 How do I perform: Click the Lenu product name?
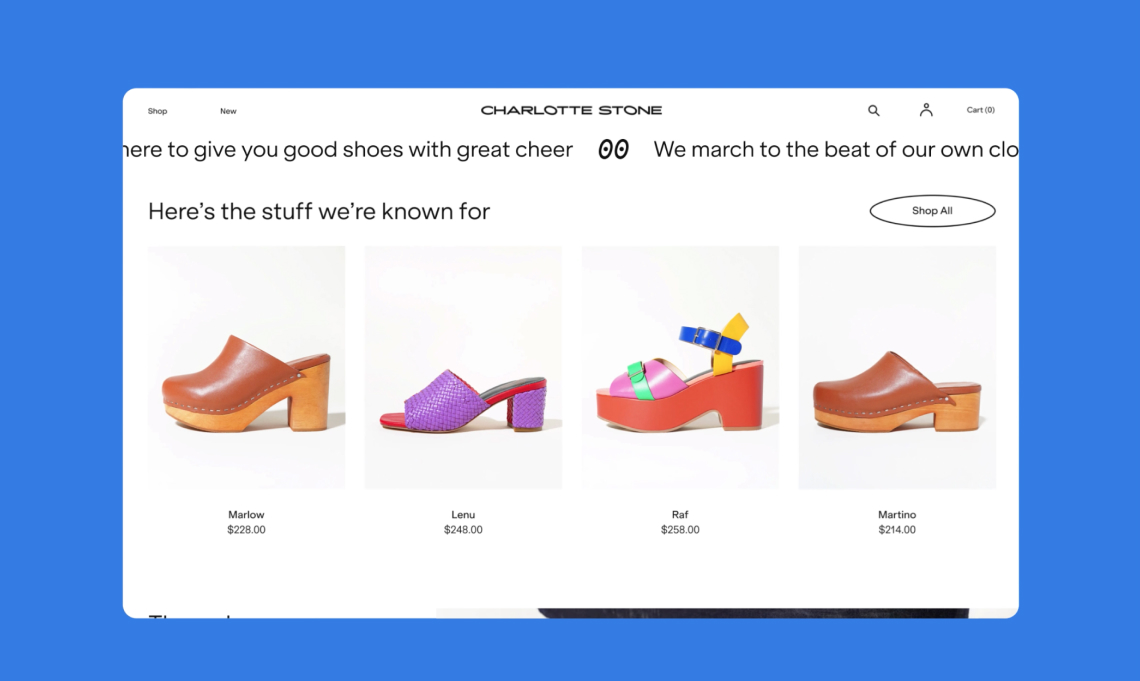pyautogui.click(x=463, y=515)
